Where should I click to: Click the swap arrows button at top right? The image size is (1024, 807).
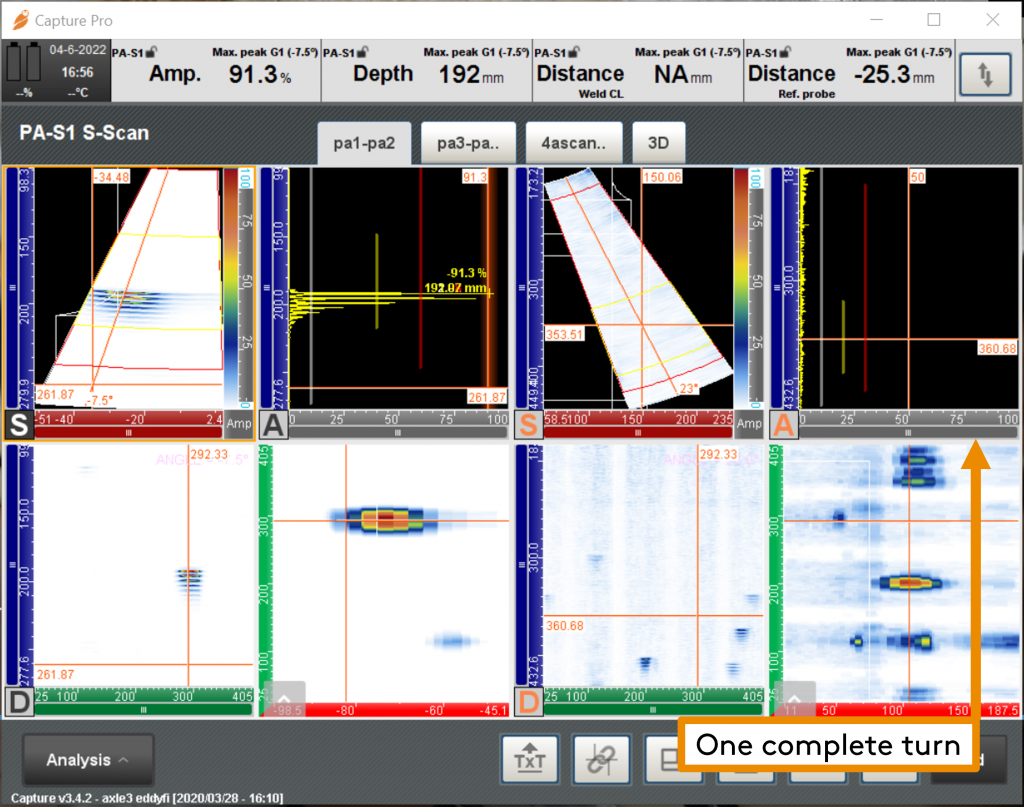click(x=984, y=73)
